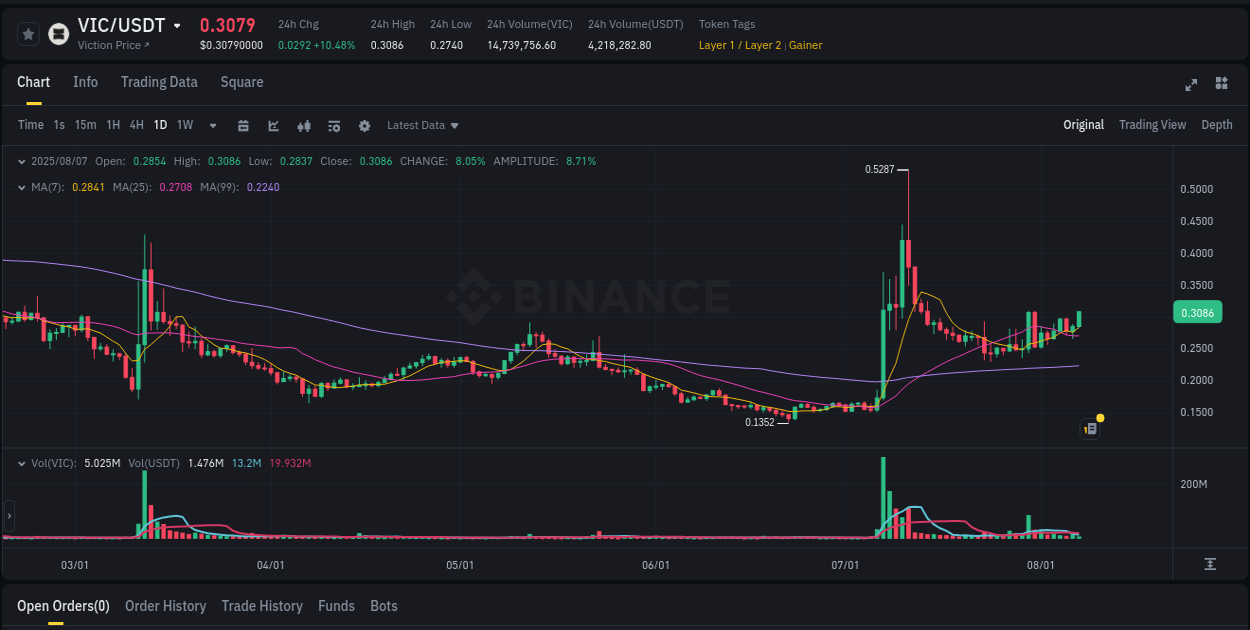
Task: Switch to line chart style
Action: 273,125
